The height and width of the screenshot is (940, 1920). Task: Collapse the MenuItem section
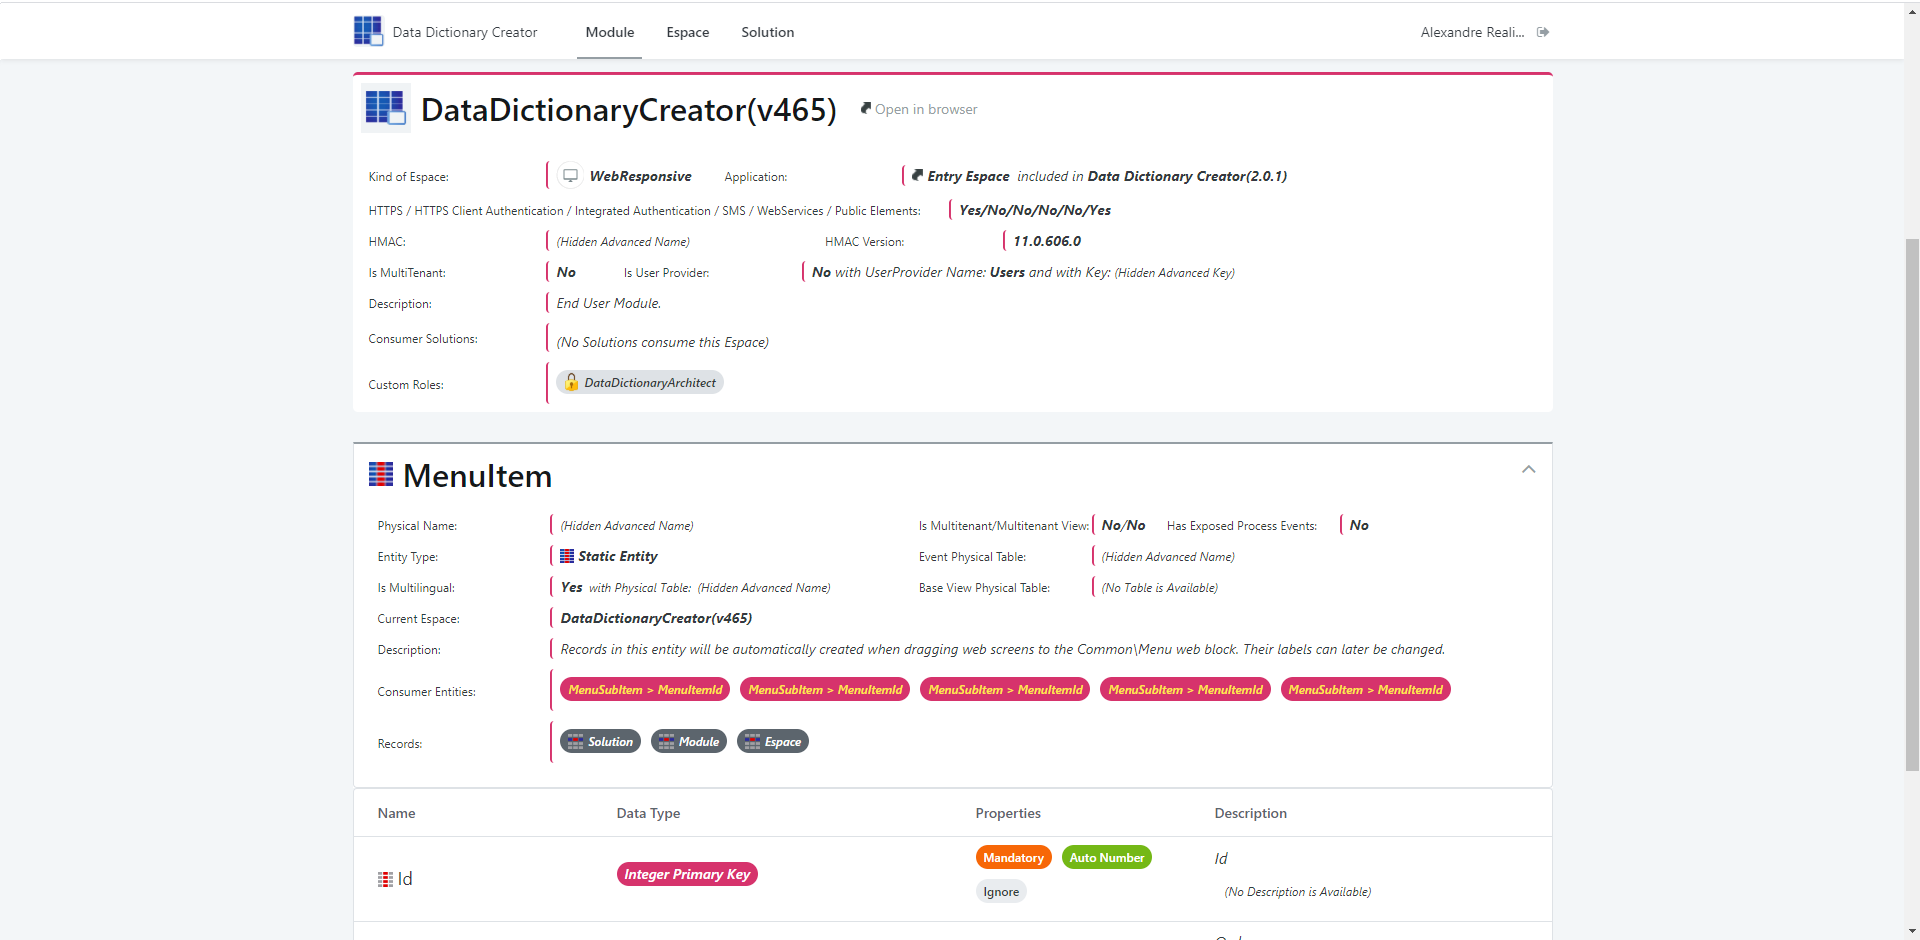[1528, 469]
